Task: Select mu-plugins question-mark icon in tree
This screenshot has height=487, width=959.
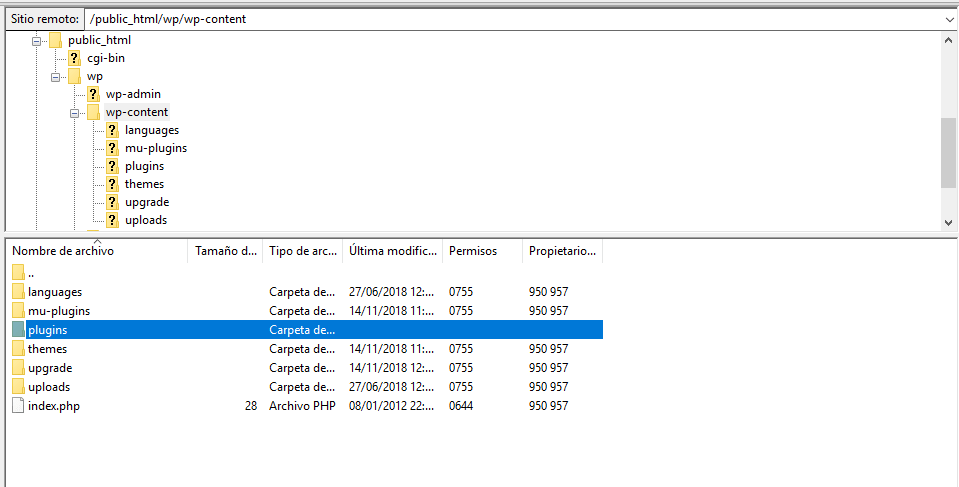Action: (x=113, y=148)
